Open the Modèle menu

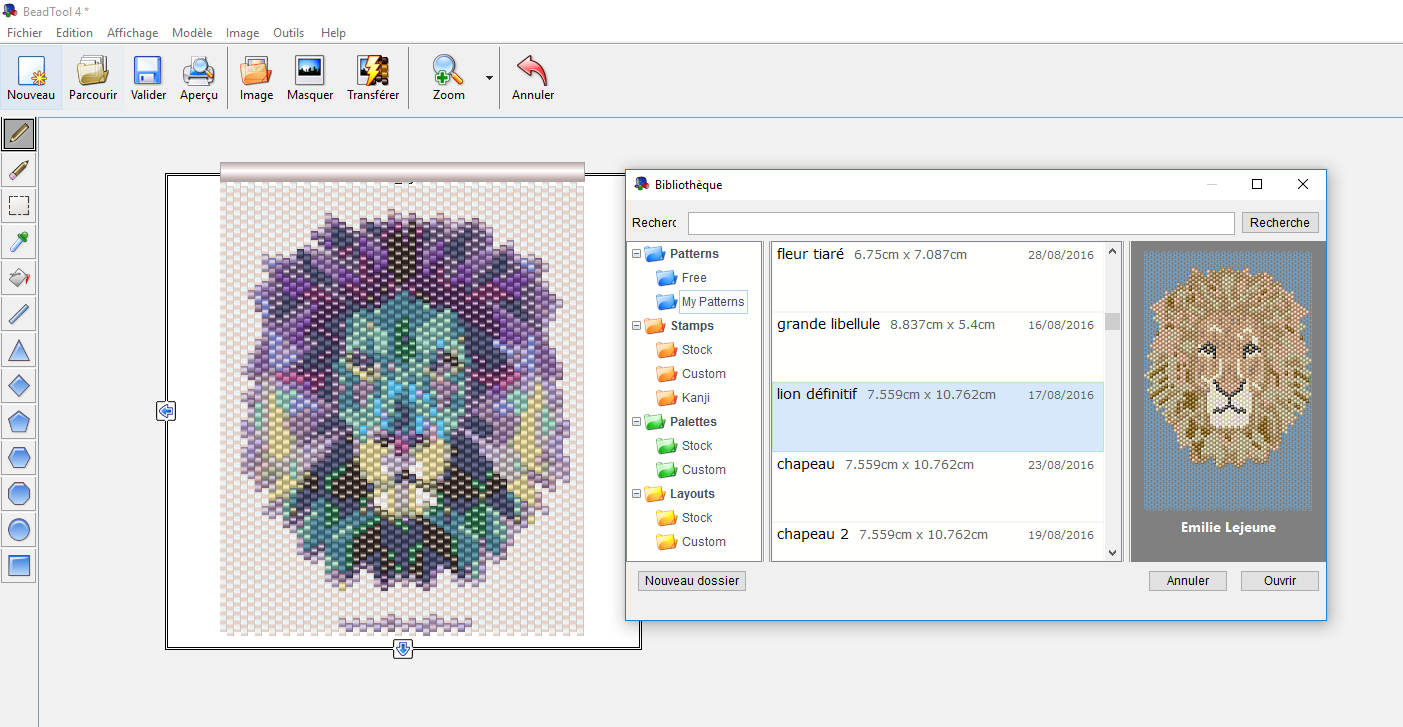pos(192,33)
